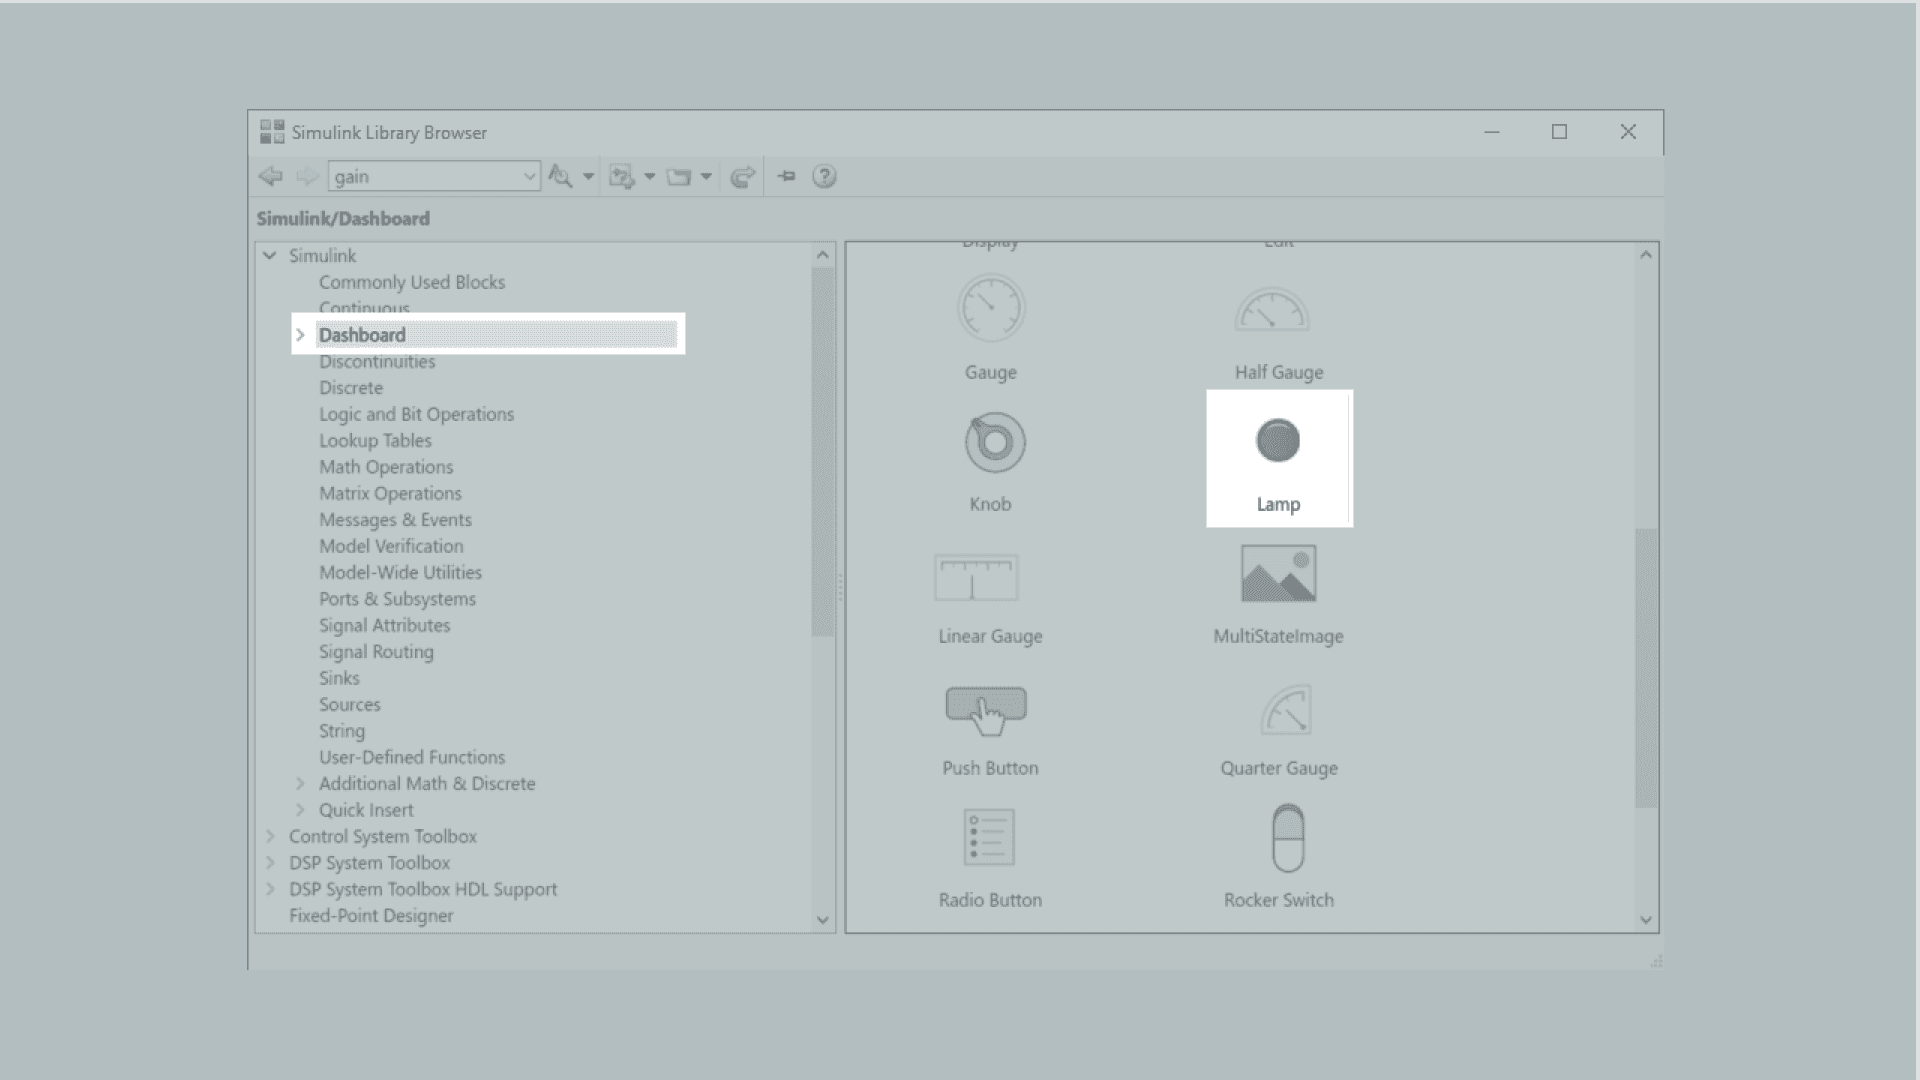Open help with question mark icon

tap(824, 177)
